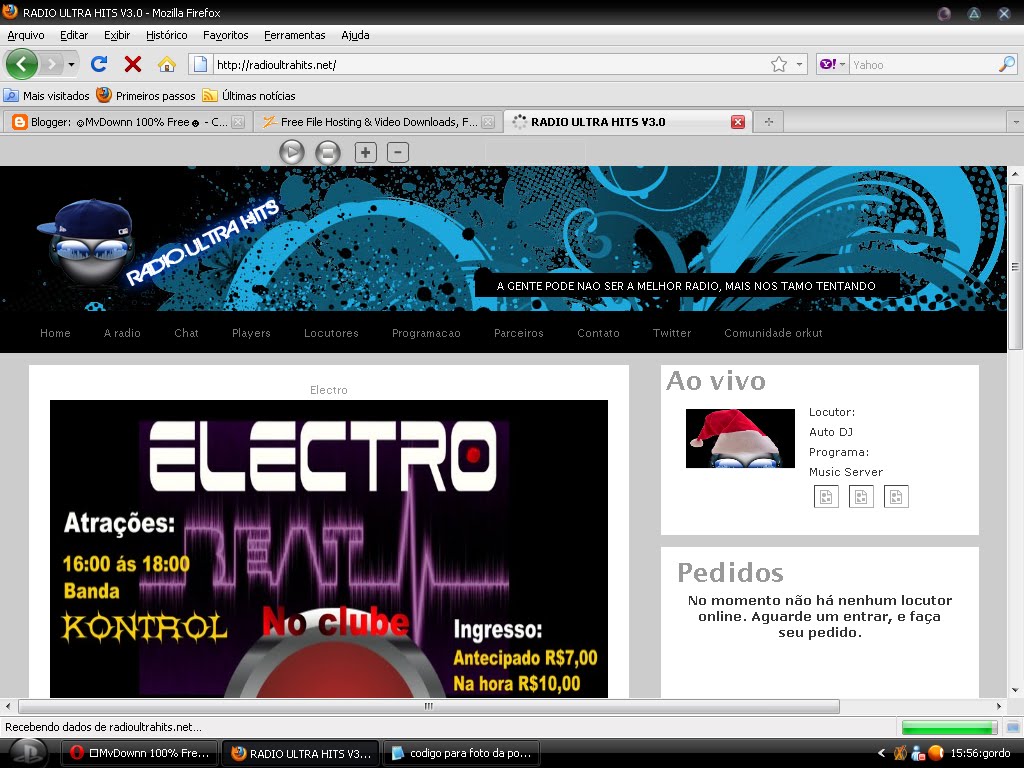Open the Ferramentas menu

pos(295,35)
